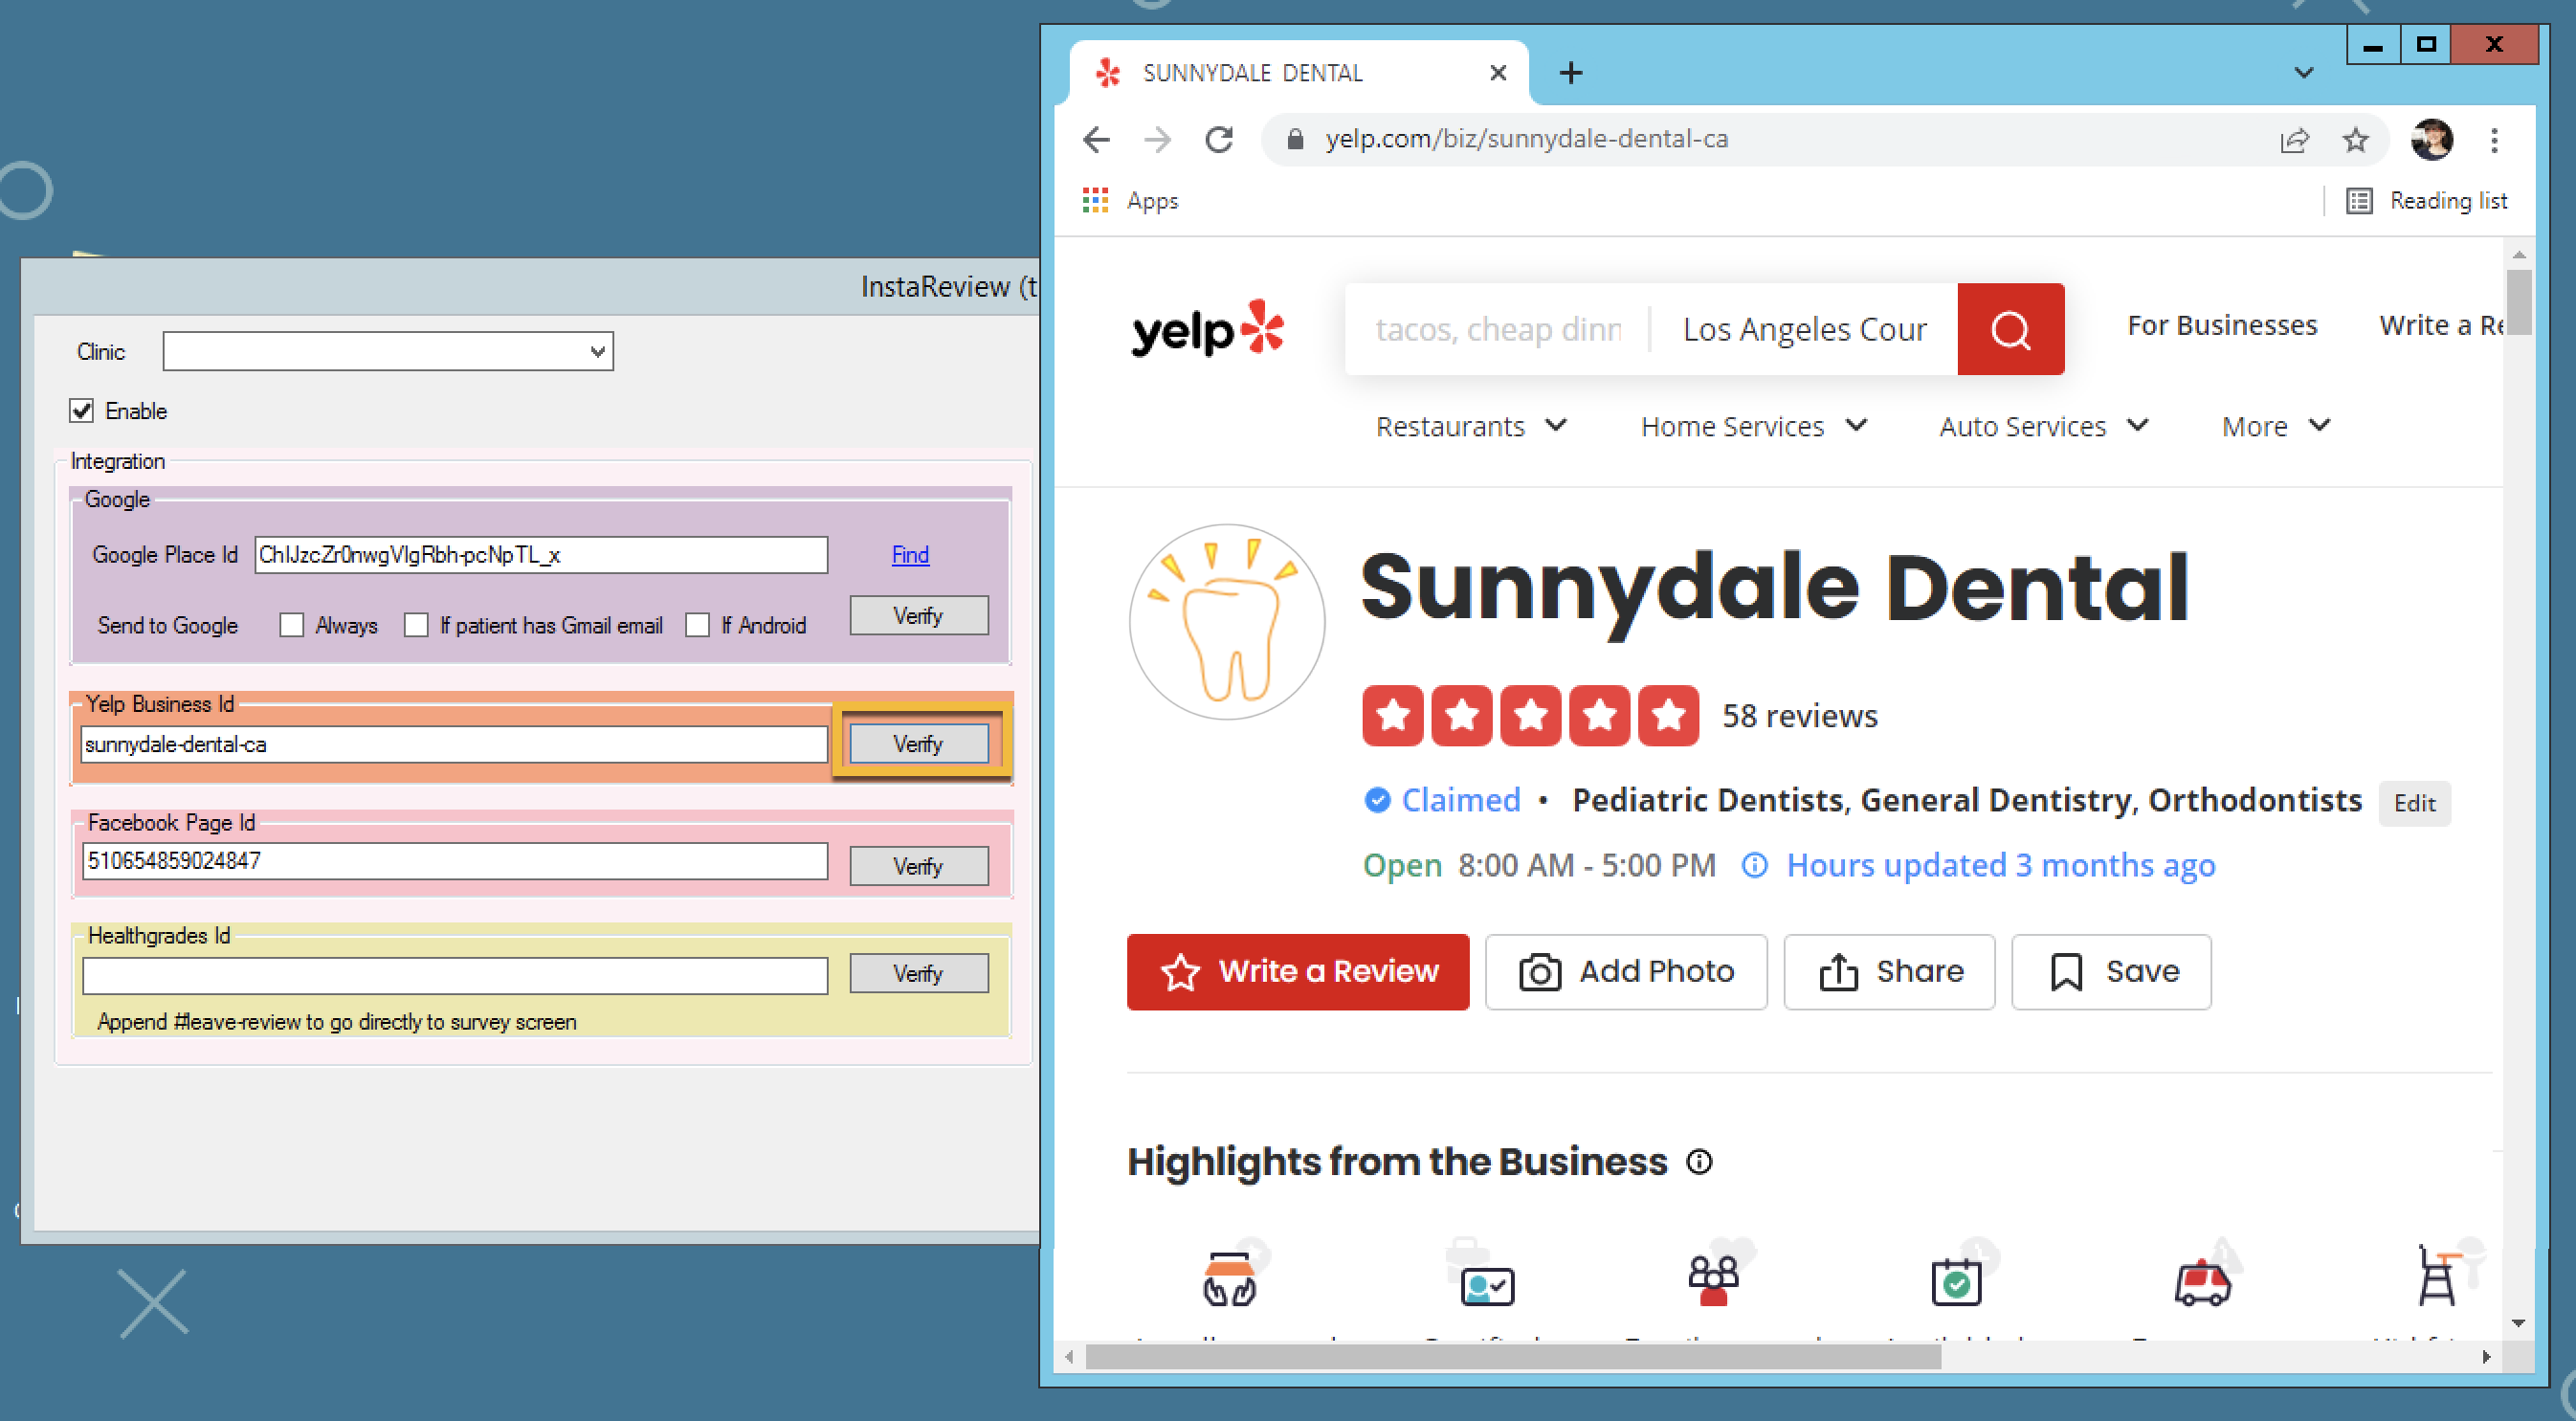The image size is (2576, 1421).
Task: Open the Reading list
Action: (x=2427, y=200)
